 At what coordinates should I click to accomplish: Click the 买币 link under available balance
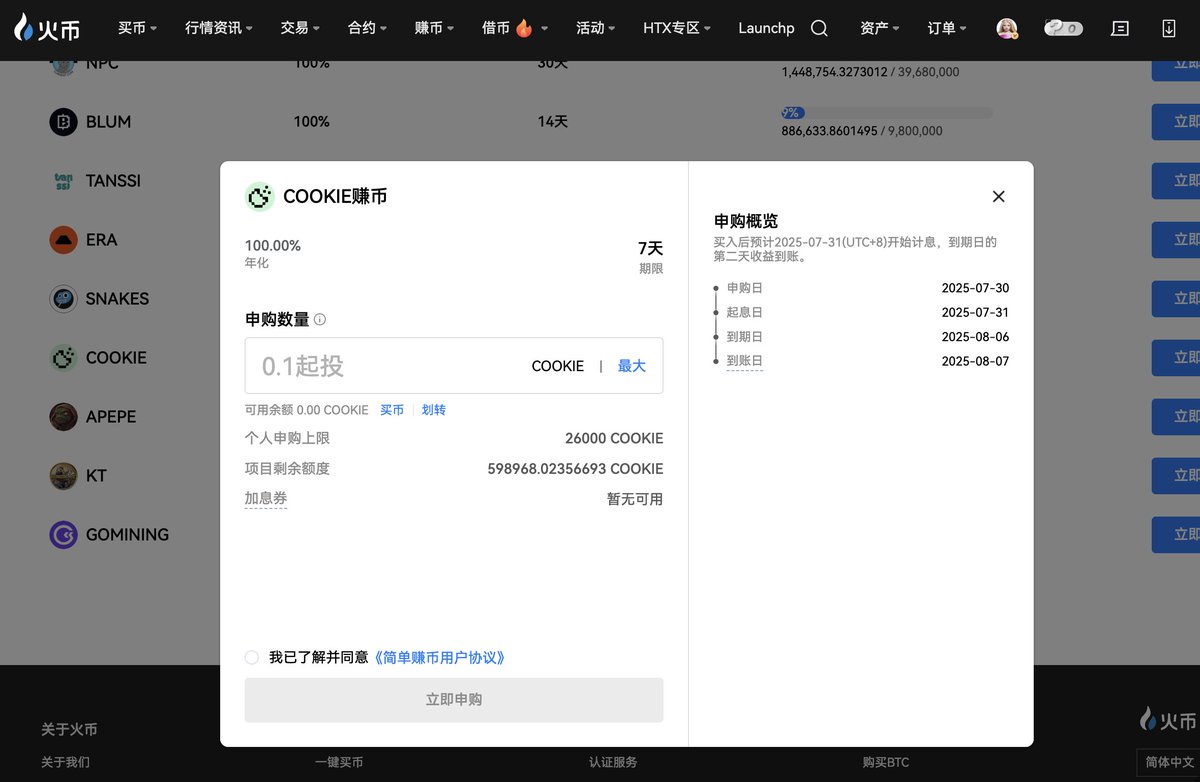coord(392,410)
